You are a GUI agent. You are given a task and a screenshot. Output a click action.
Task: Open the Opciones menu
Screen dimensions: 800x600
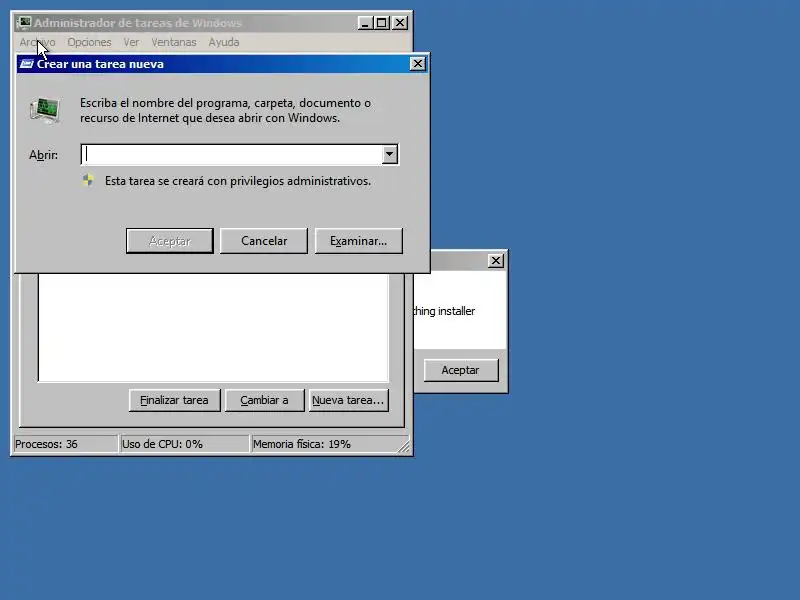(89, 42)
